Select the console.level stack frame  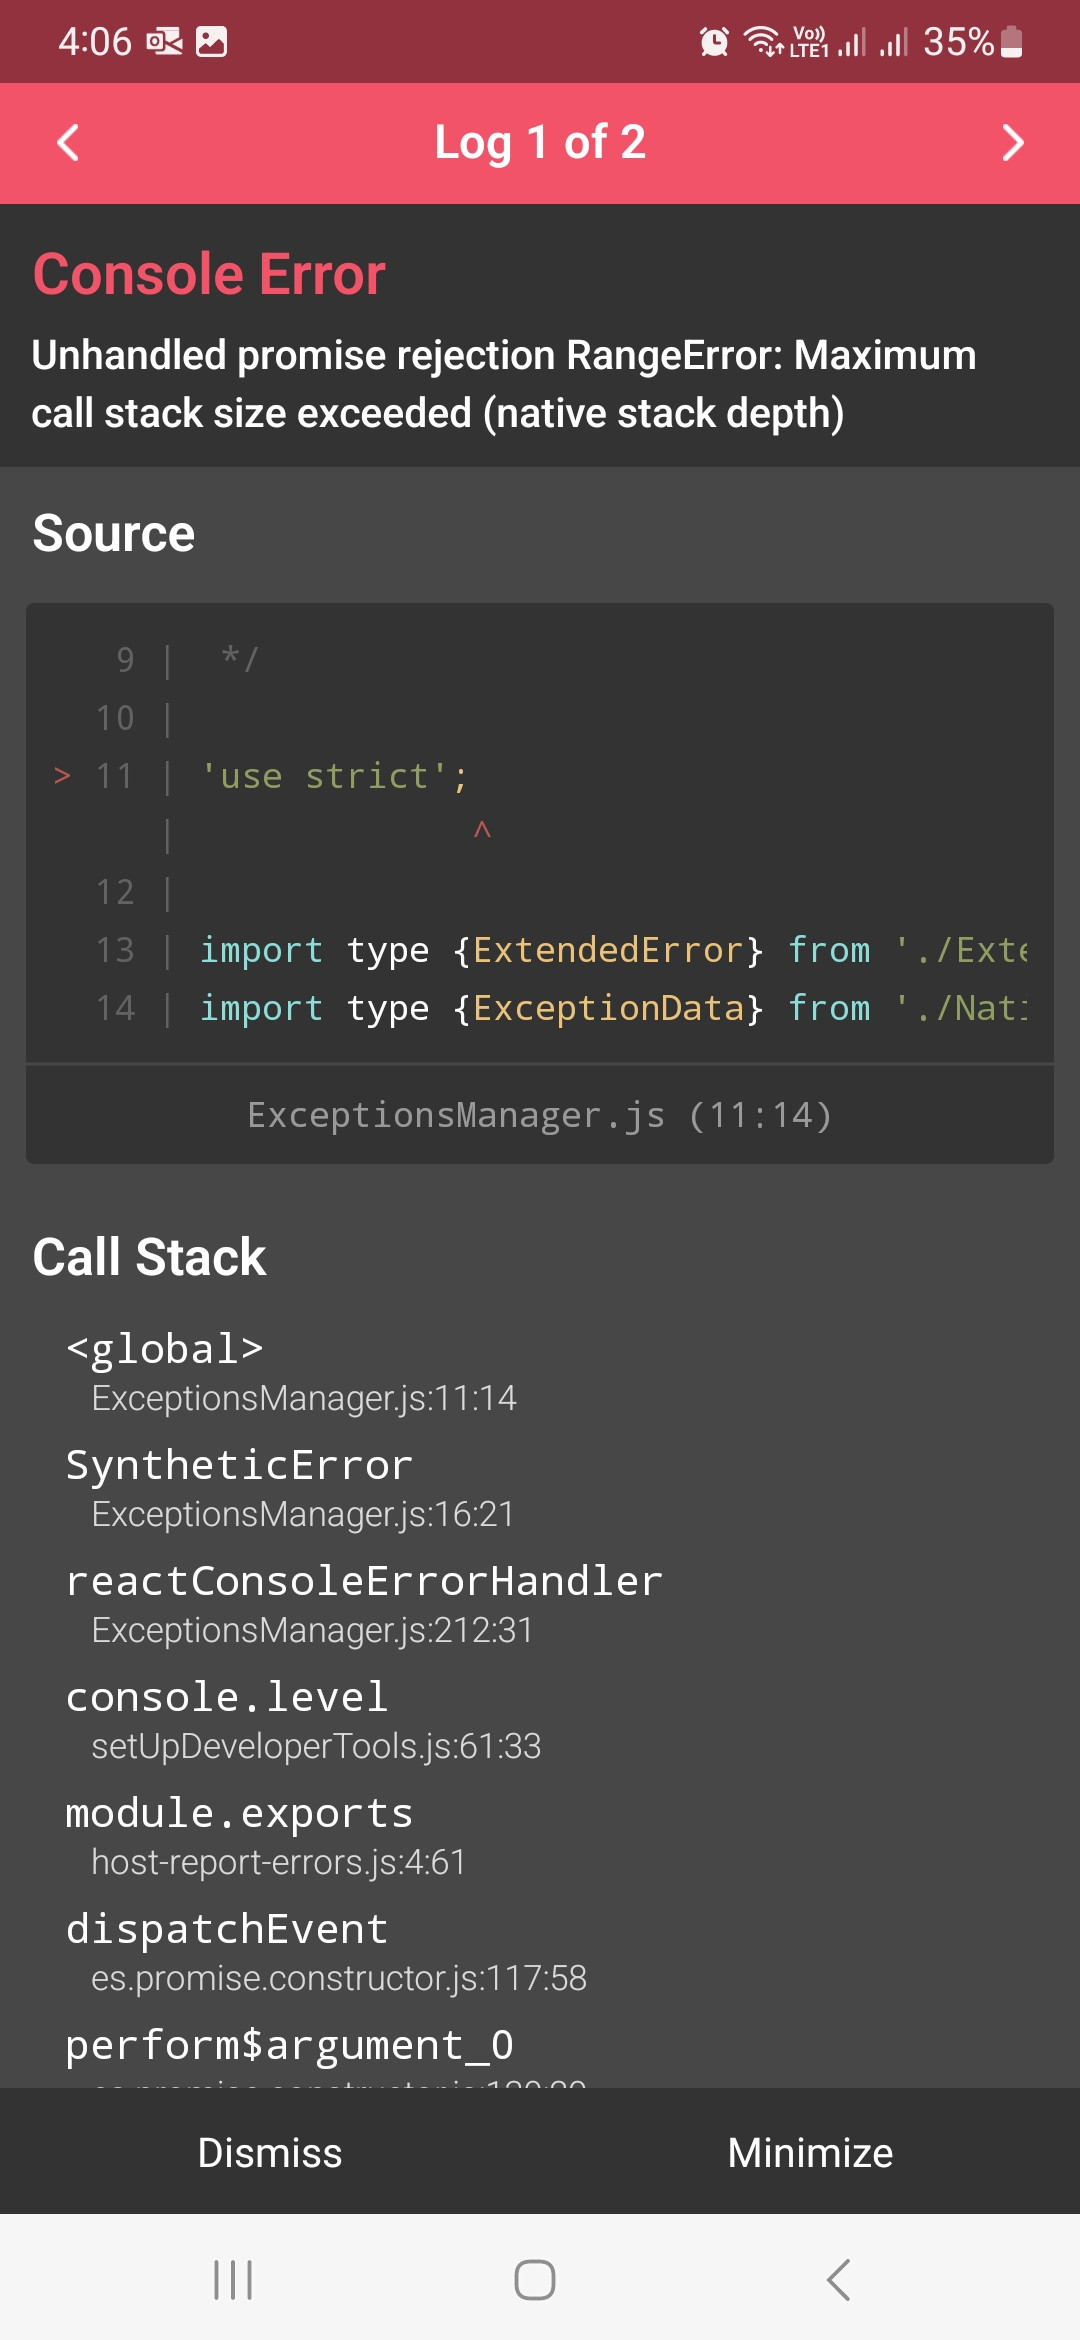point(540,1720)
